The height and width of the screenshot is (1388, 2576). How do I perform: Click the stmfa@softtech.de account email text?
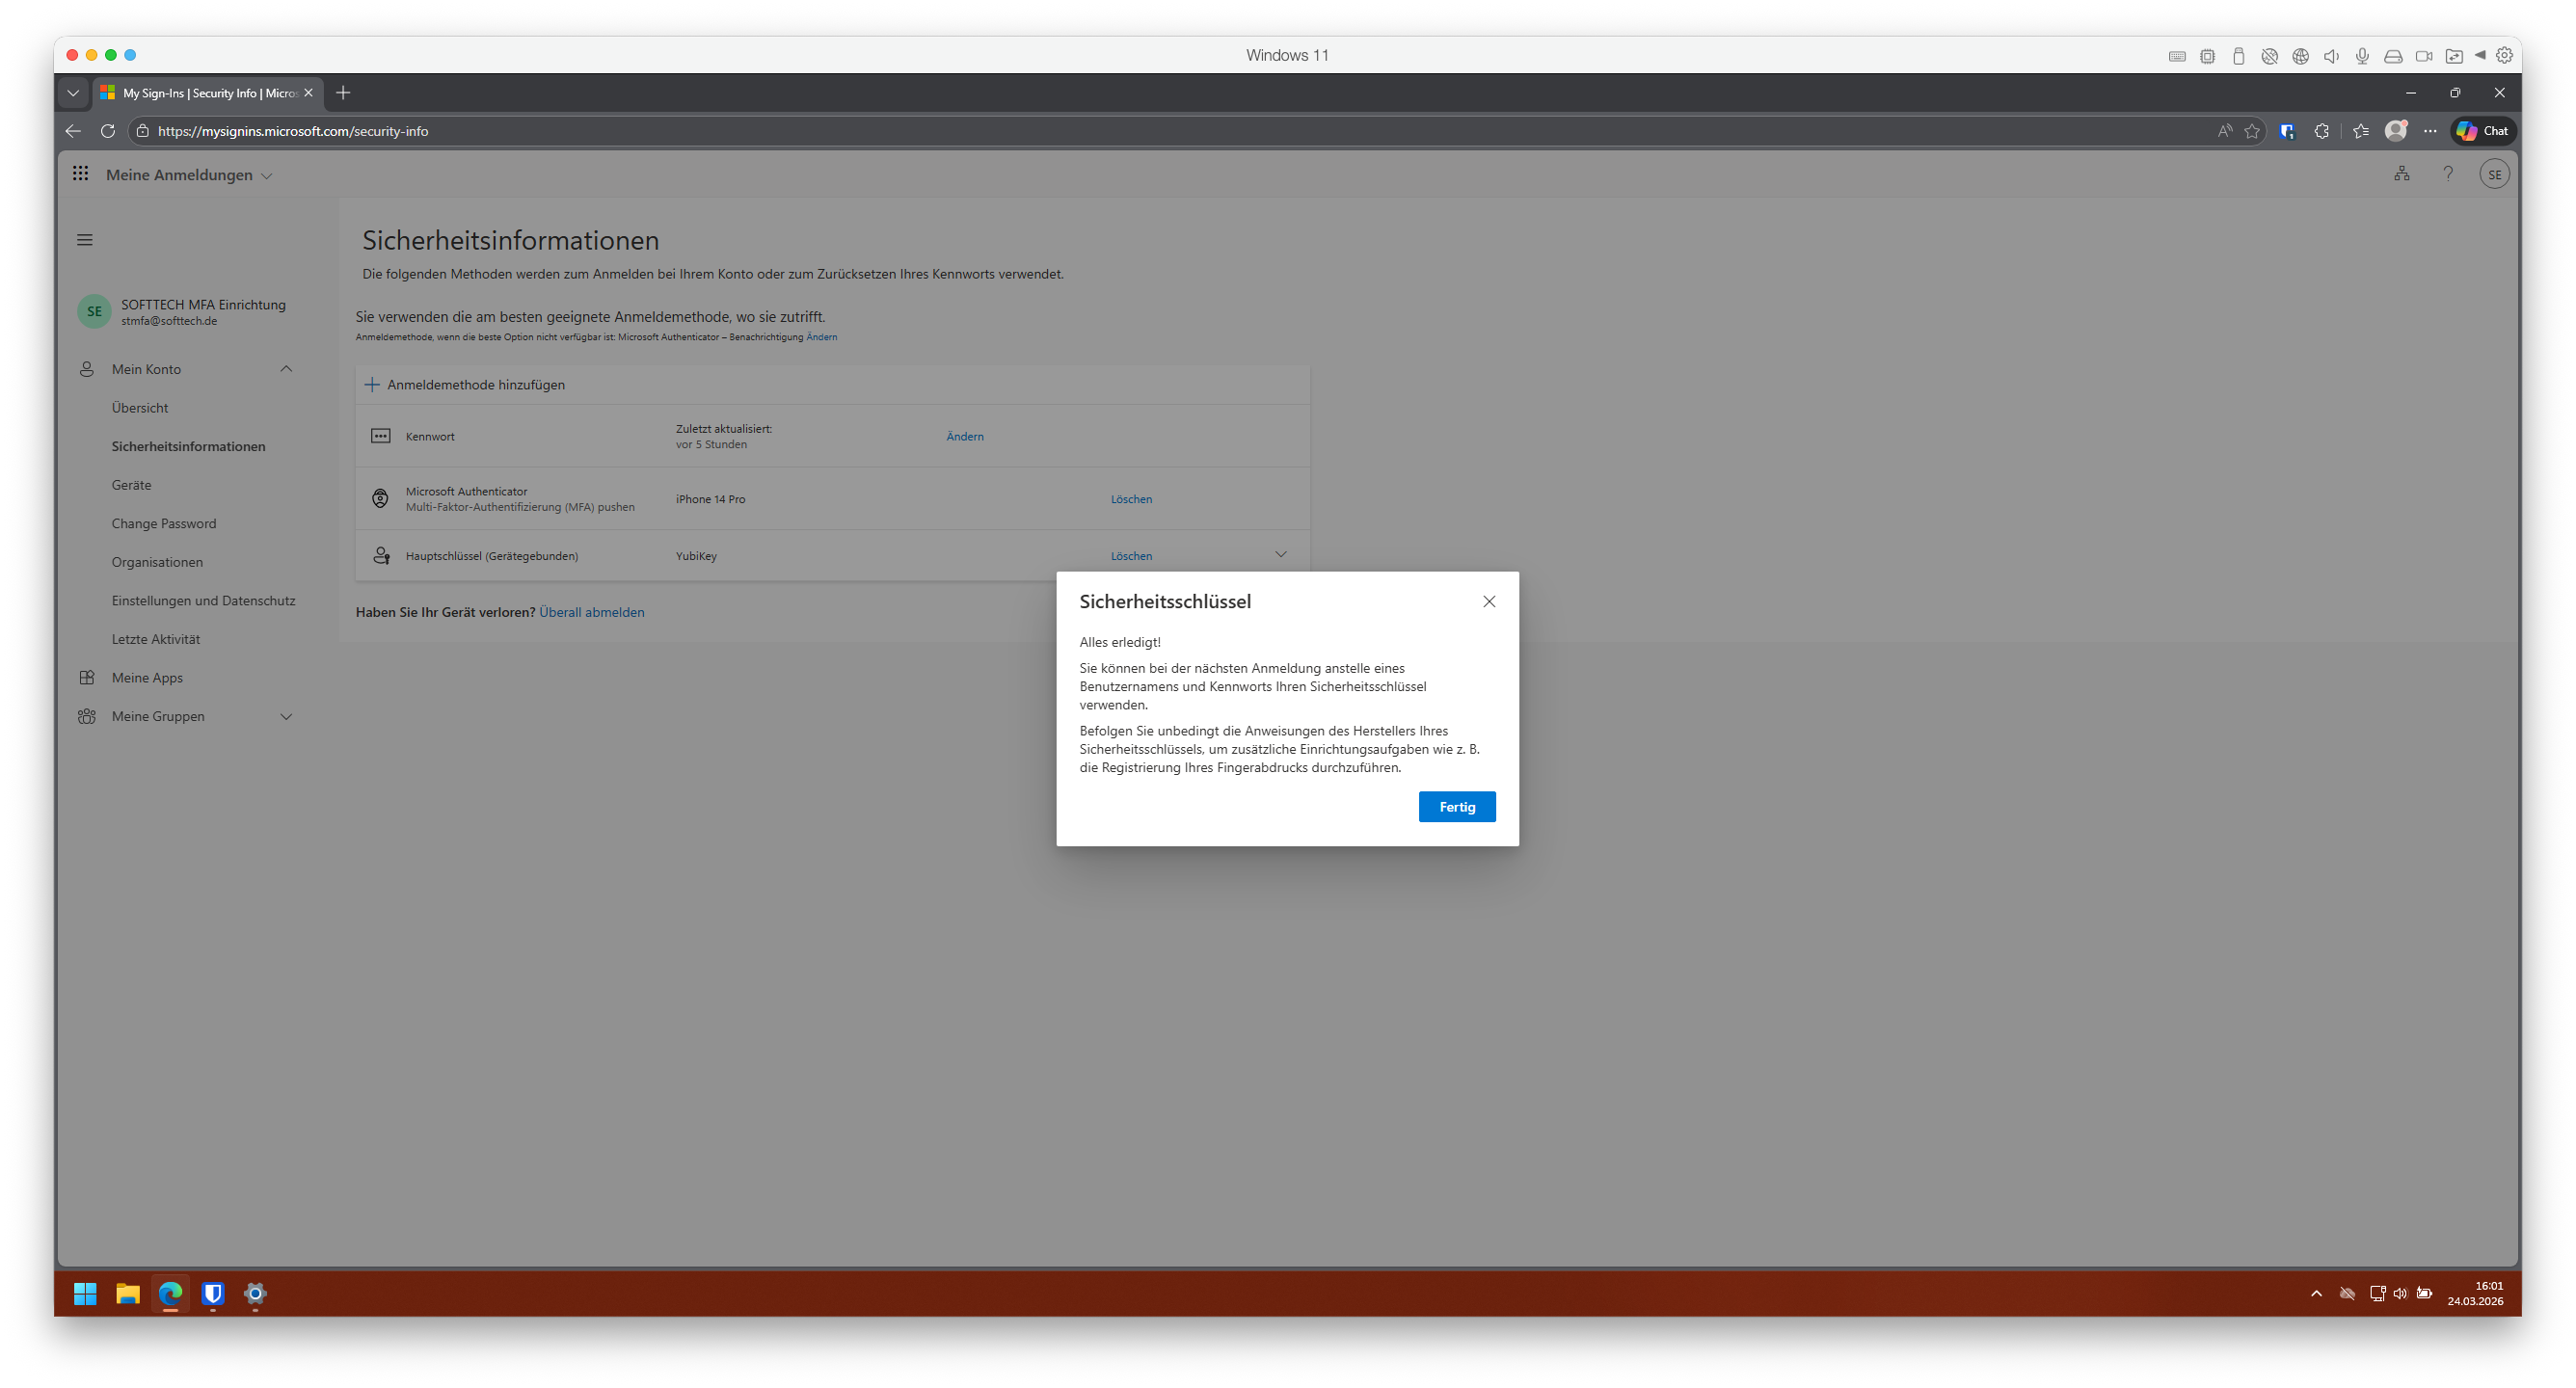coord(169,321)
